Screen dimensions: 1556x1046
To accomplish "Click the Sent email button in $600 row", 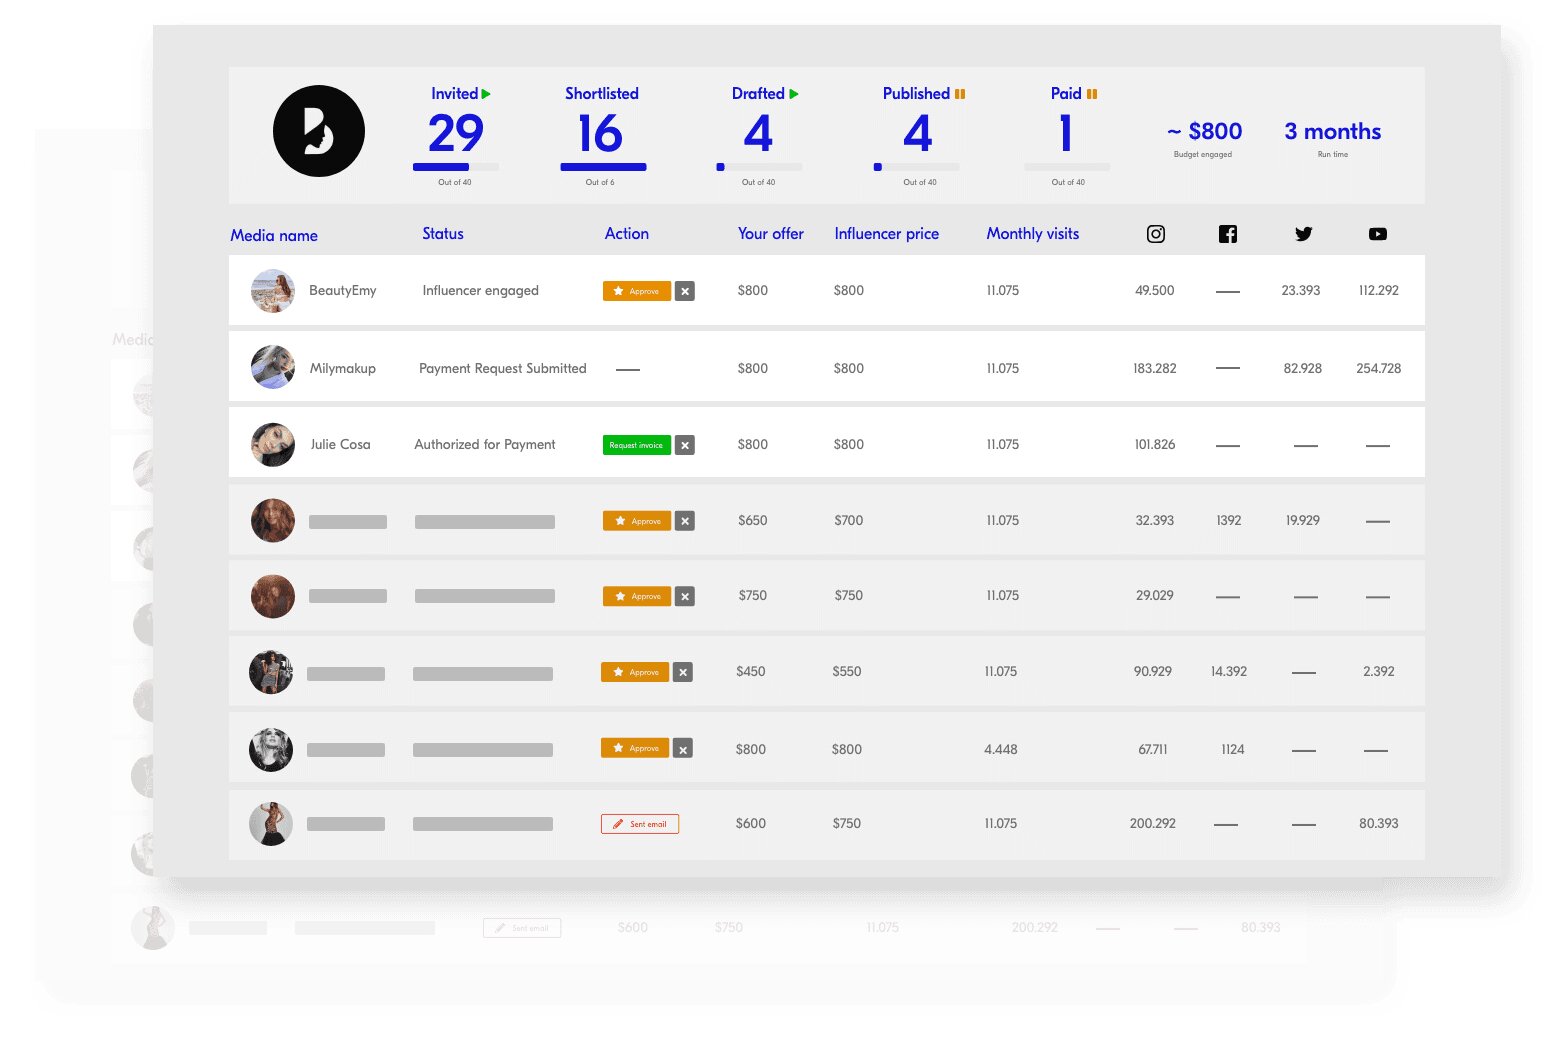I will (x=640, y=824).
